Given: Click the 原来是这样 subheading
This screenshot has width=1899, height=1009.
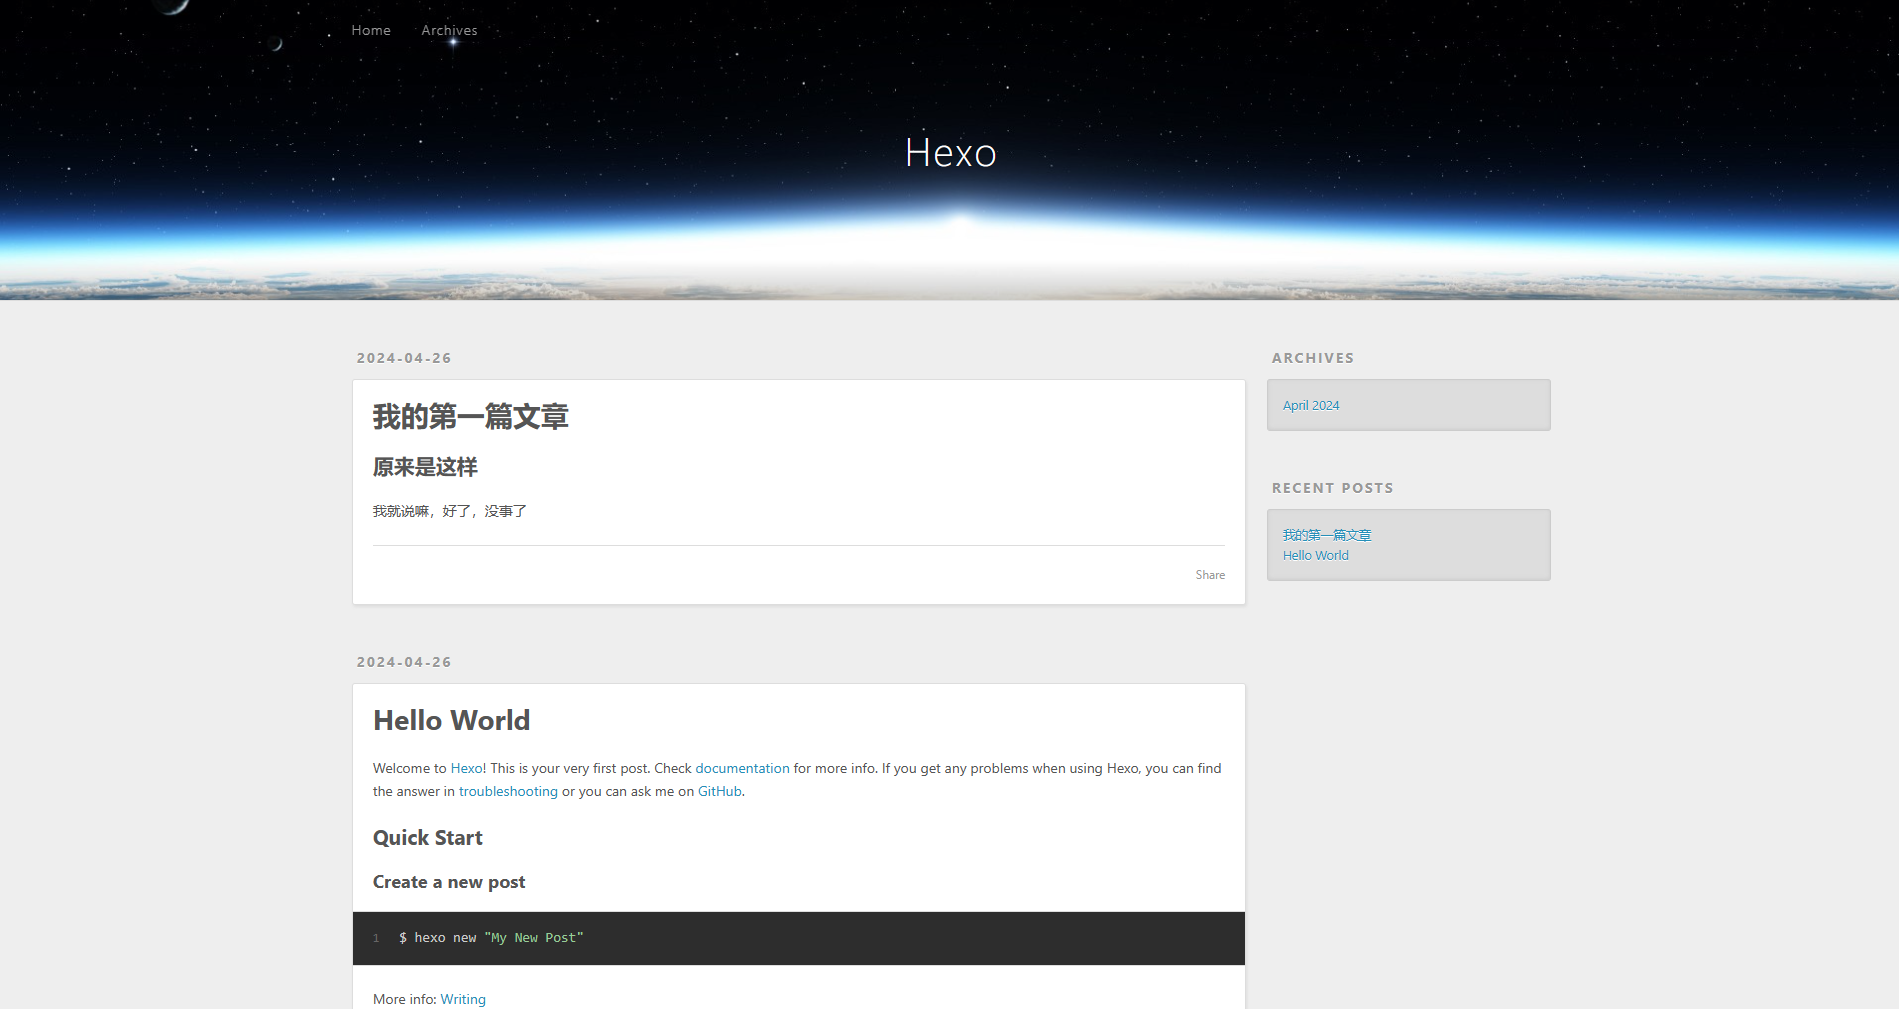Looking at the screenshot, I should click(x=425, y=467).
